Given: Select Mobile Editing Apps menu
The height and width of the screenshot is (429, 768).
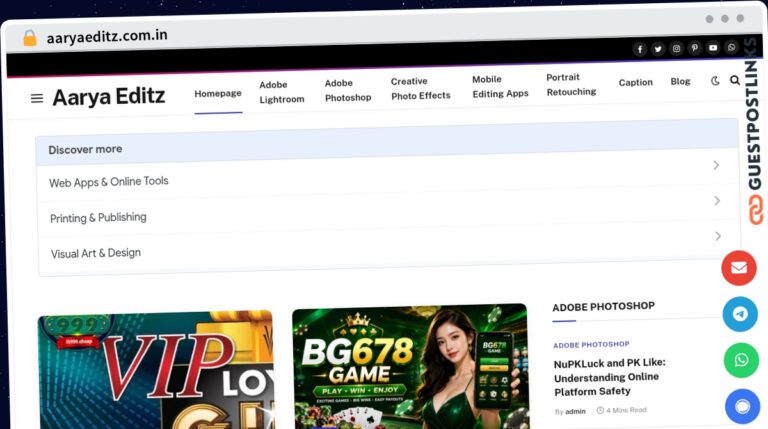Looking at the screenshot, I should [500, 87].
